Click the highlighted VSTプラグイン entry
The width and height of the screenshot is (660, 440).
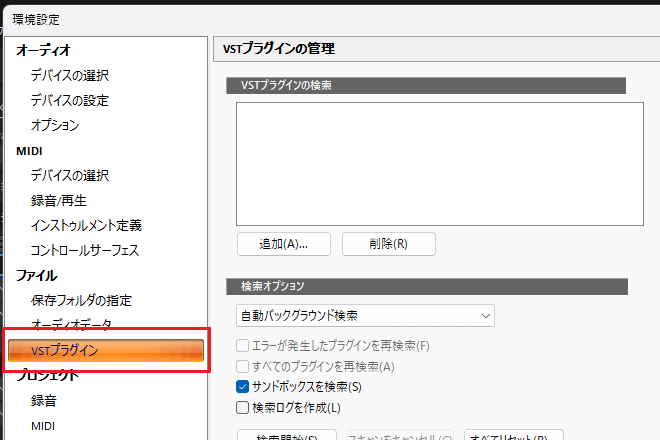click(x=105, y=350)
